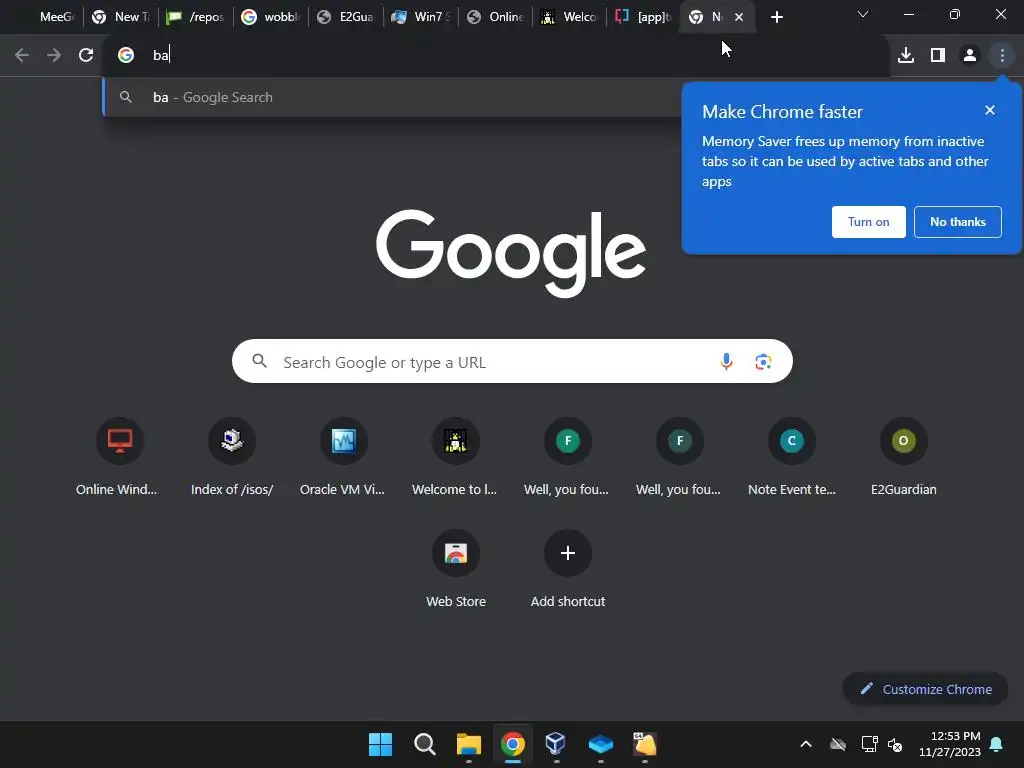
Task: Toggle the side panel icon
Action: (x=938, y=56)
